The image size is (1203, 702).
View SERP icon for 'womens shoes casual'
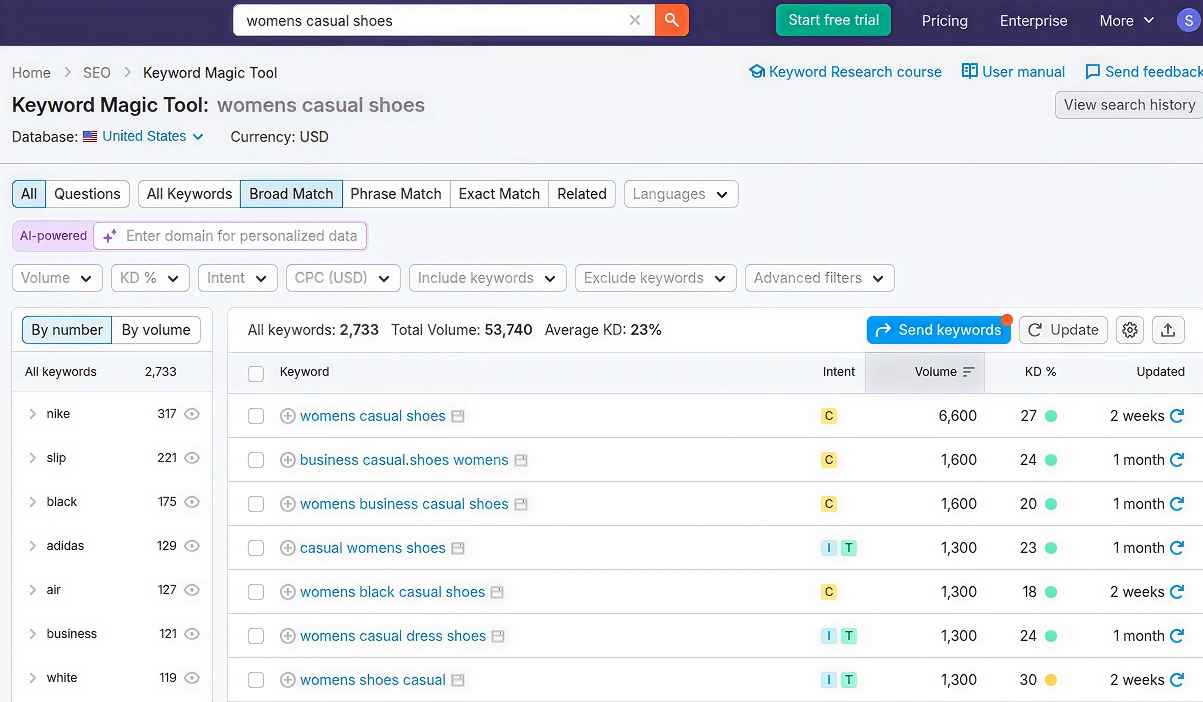click(x=458, y=680)
